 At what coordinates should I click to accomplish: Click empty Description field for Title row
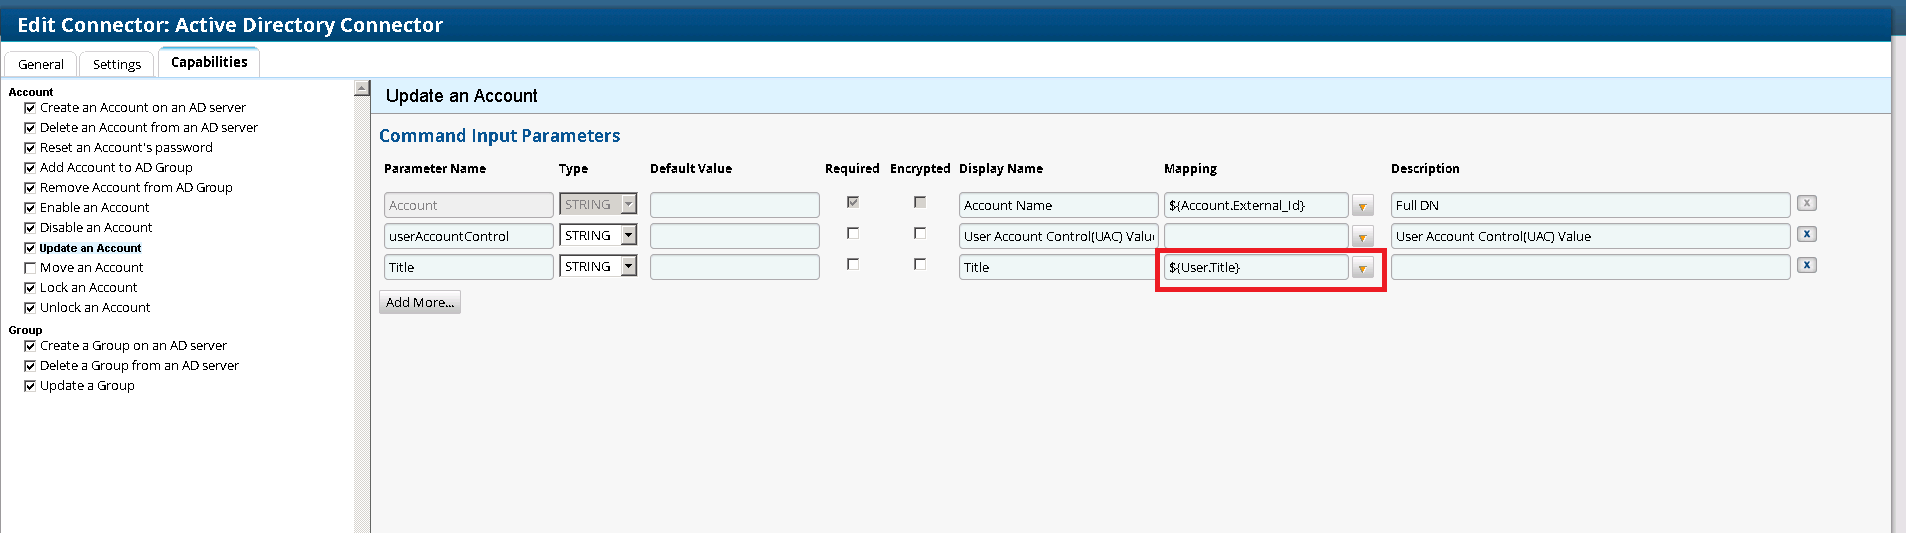click(1590, 267)
